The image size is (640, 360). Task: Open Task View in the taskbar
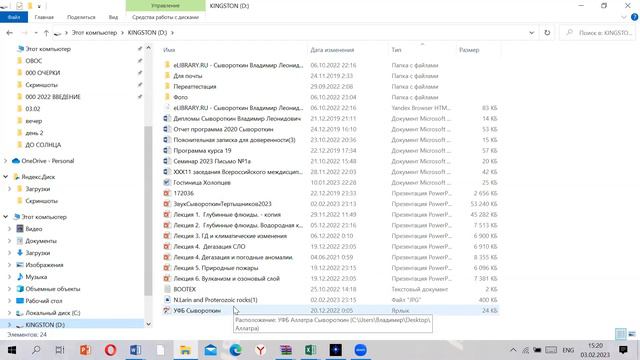click(x=60, y=350)
